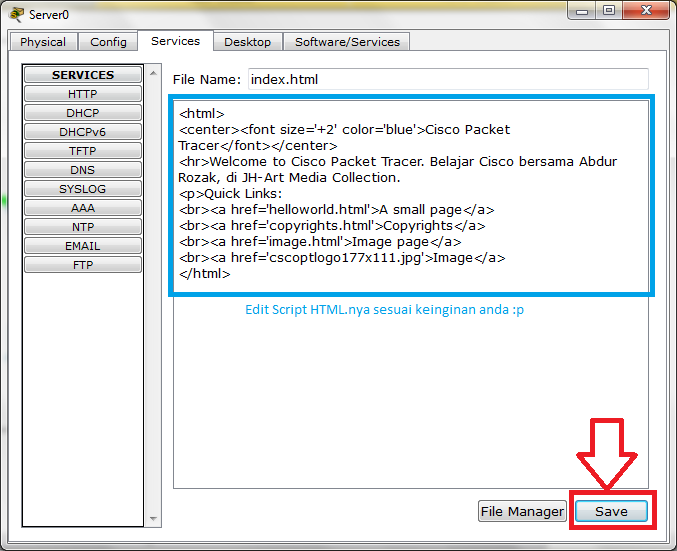
Task: Click inside the HTML code editor
Action: pyautogui.click(x=411, y=294)
